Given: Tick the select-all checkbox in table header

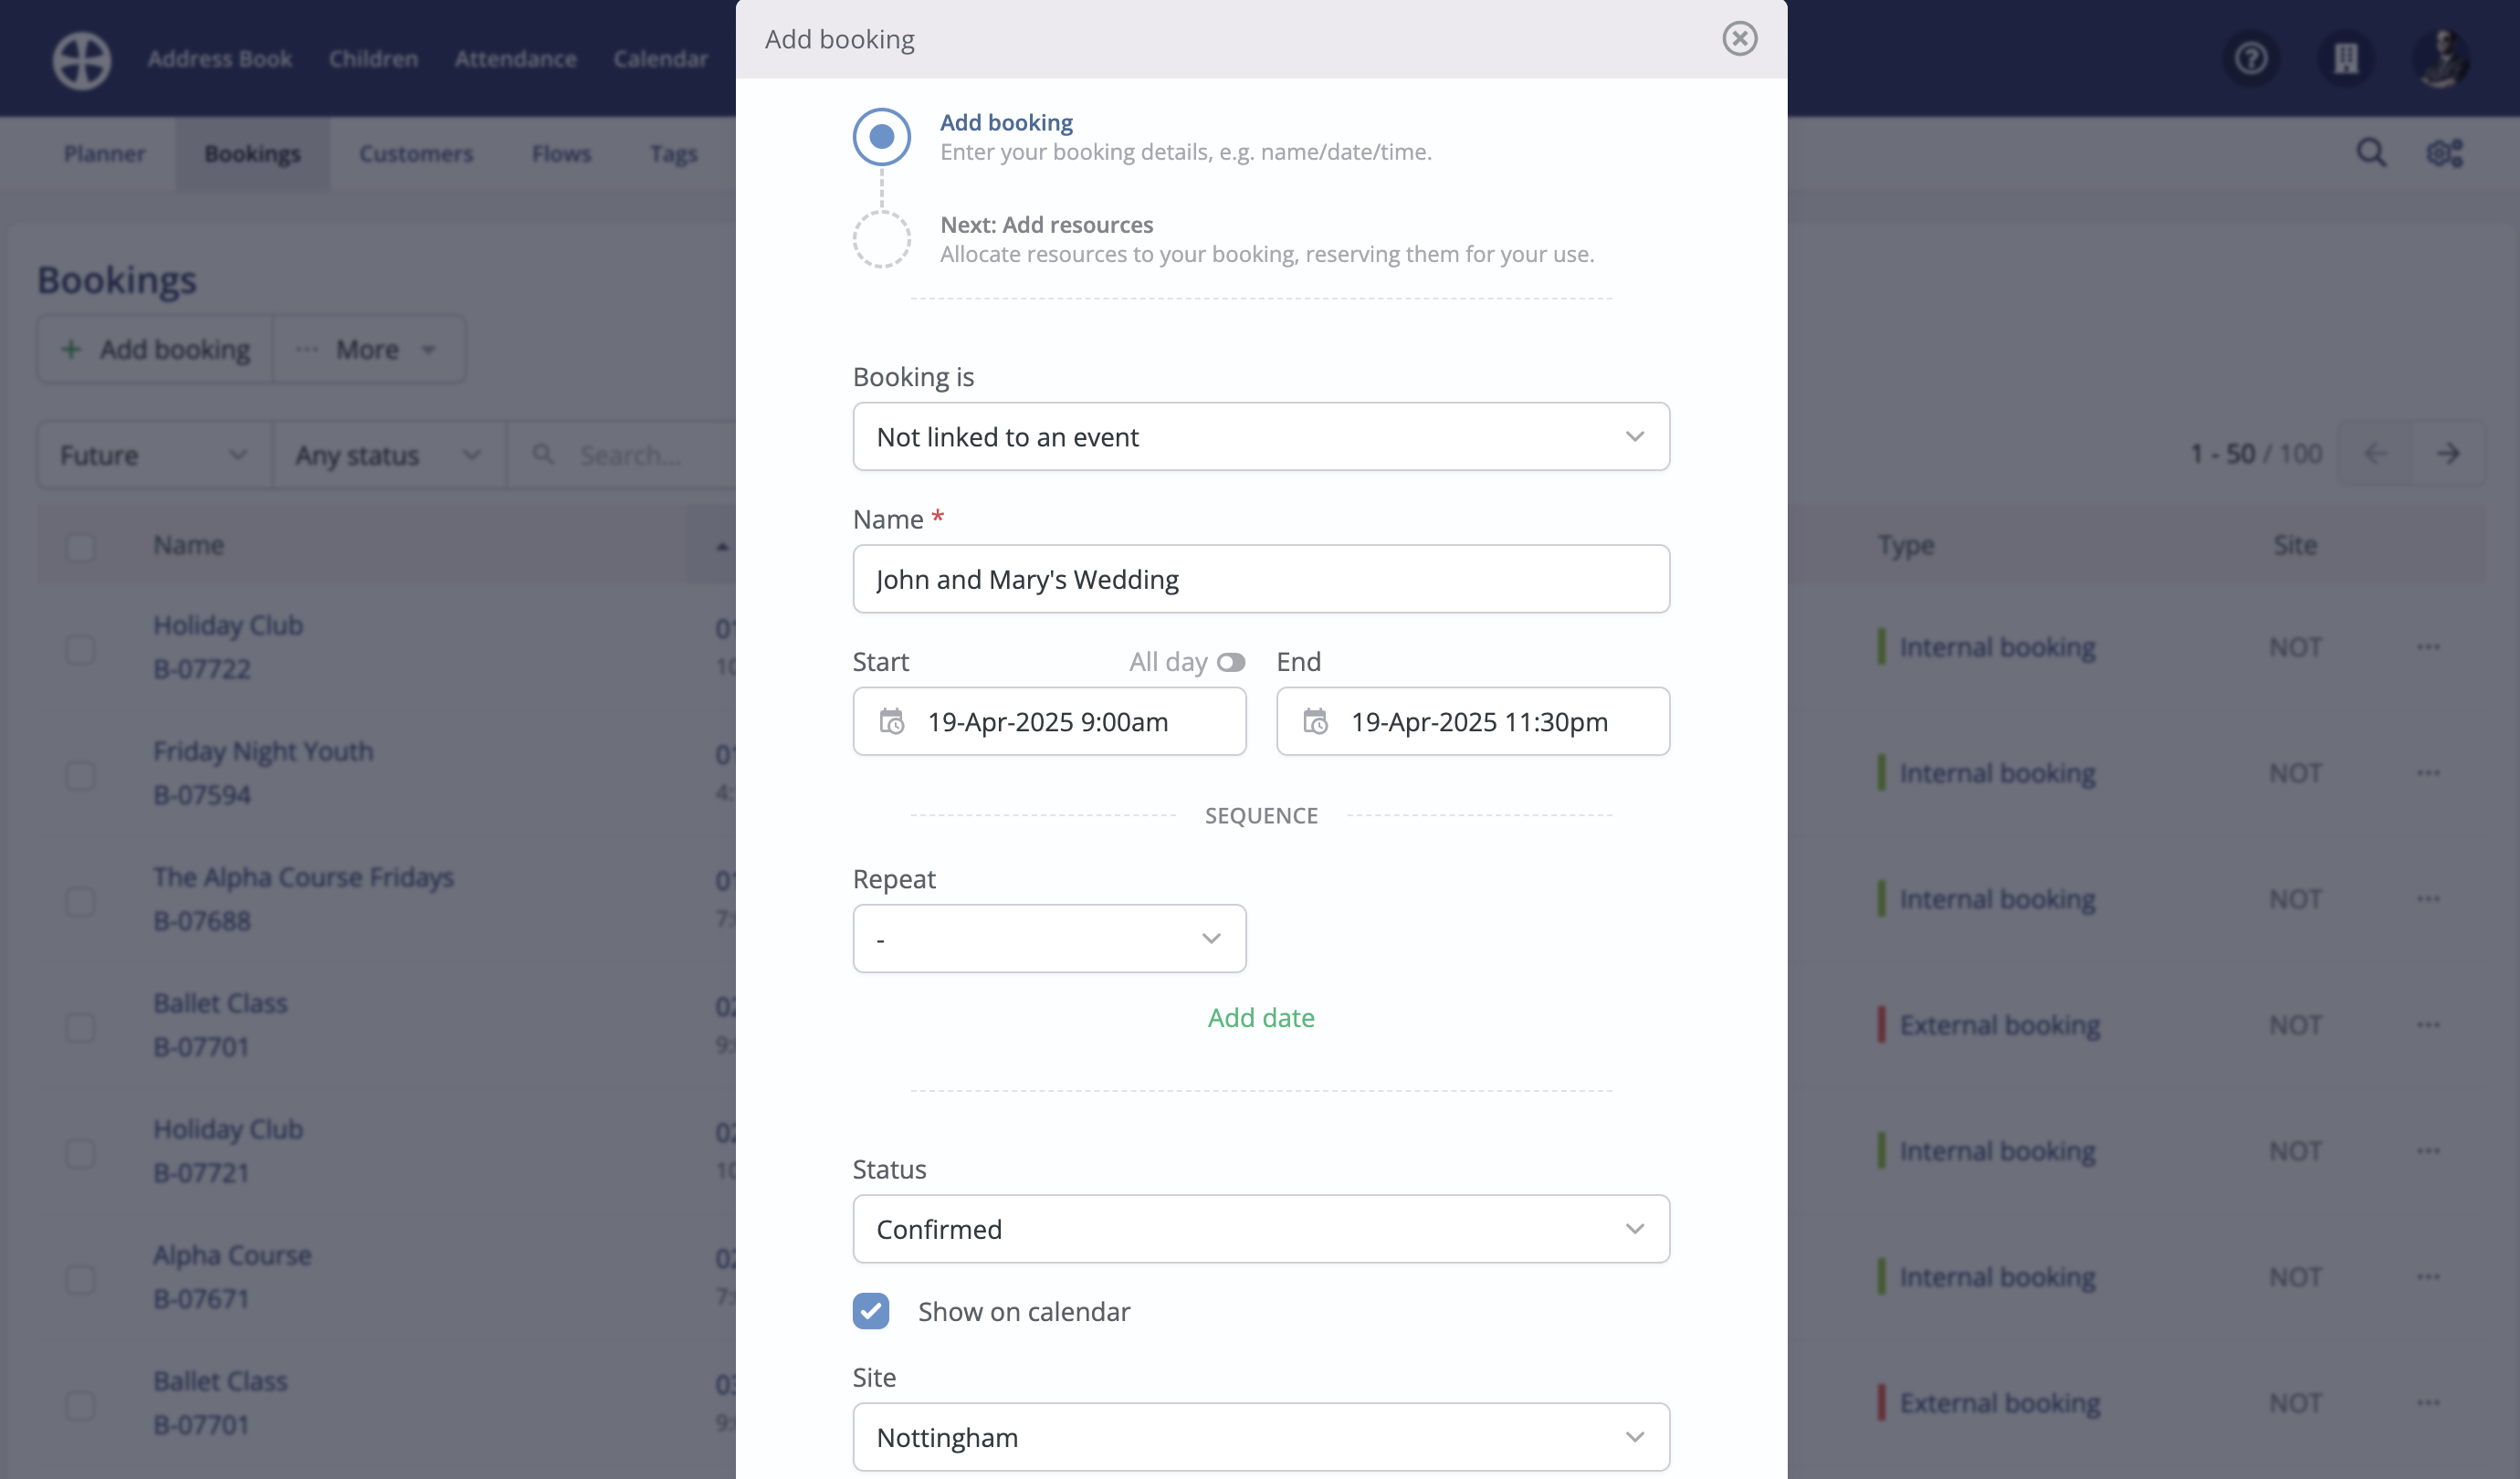Looking at the screenshot, I should [x=80, y=546].
